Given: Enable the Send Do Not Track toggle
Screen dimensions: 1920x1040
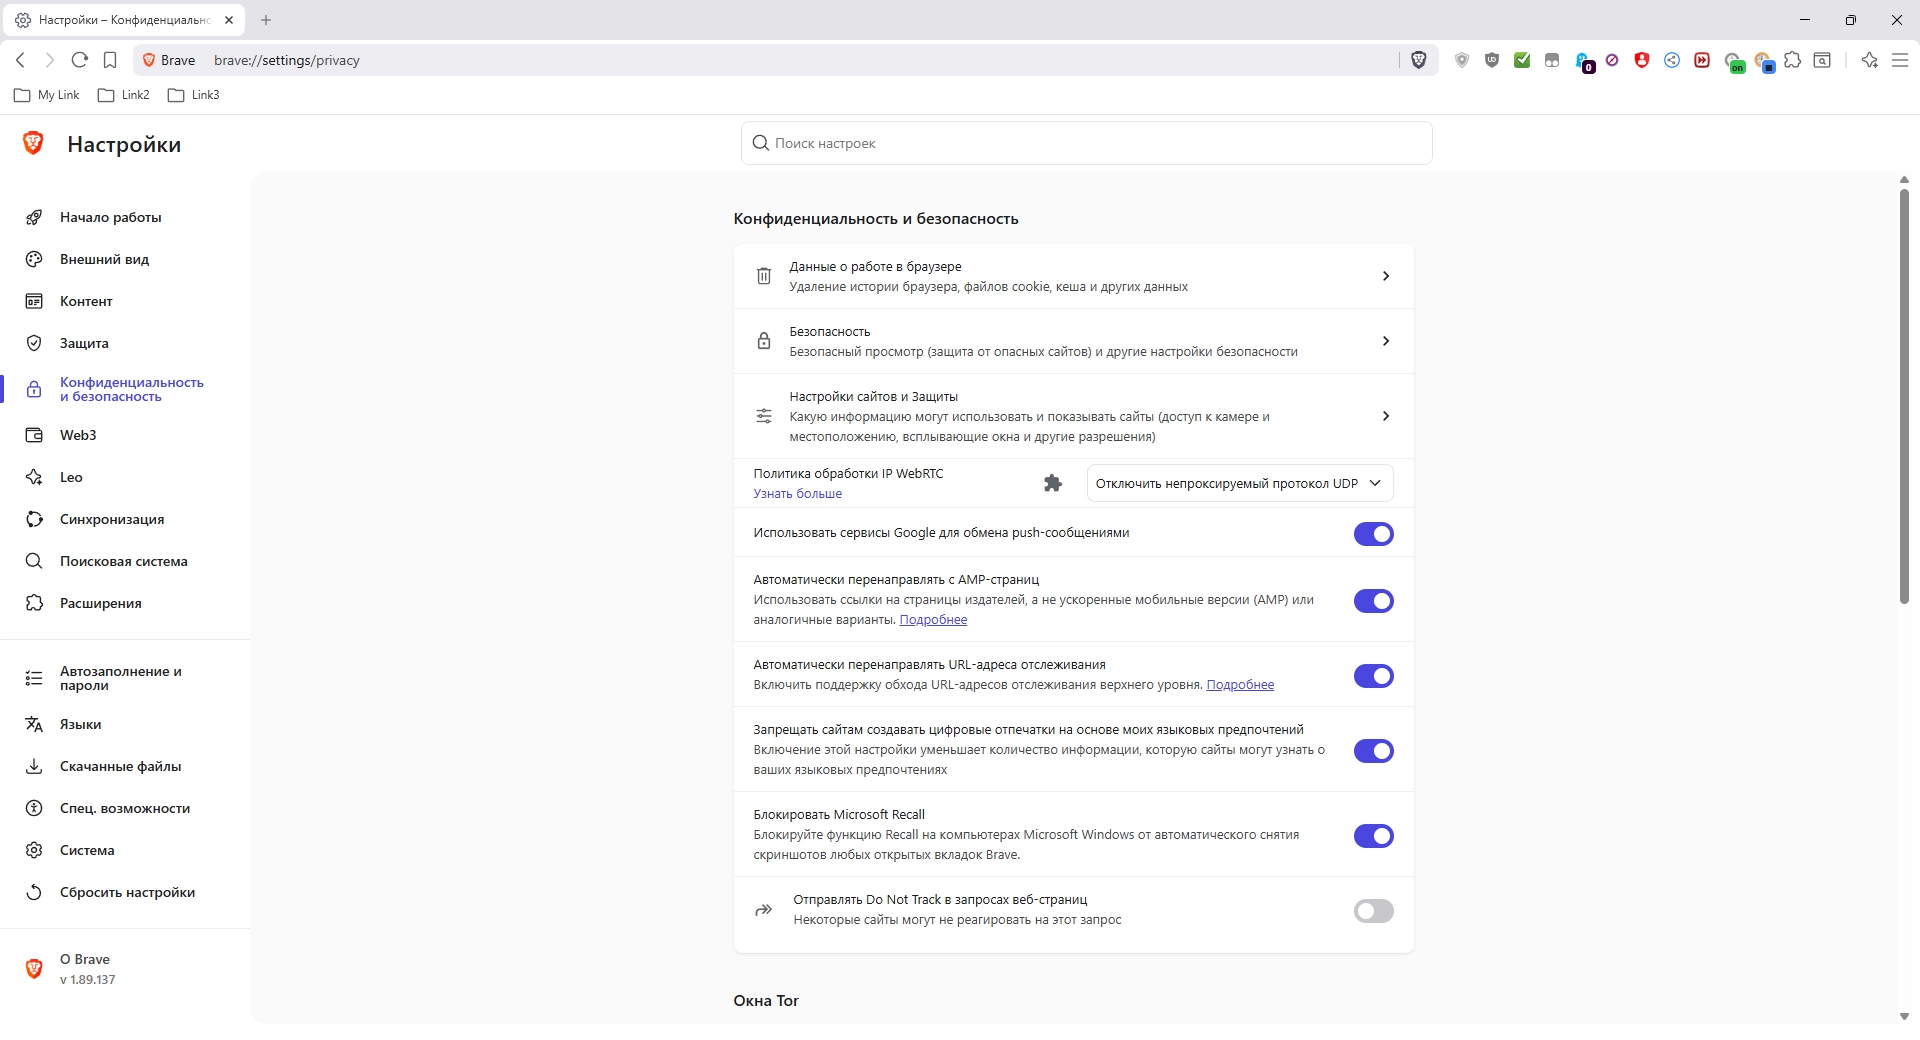Looking at the screenshot, I should pyautogui.click(x=1373, y=911).
